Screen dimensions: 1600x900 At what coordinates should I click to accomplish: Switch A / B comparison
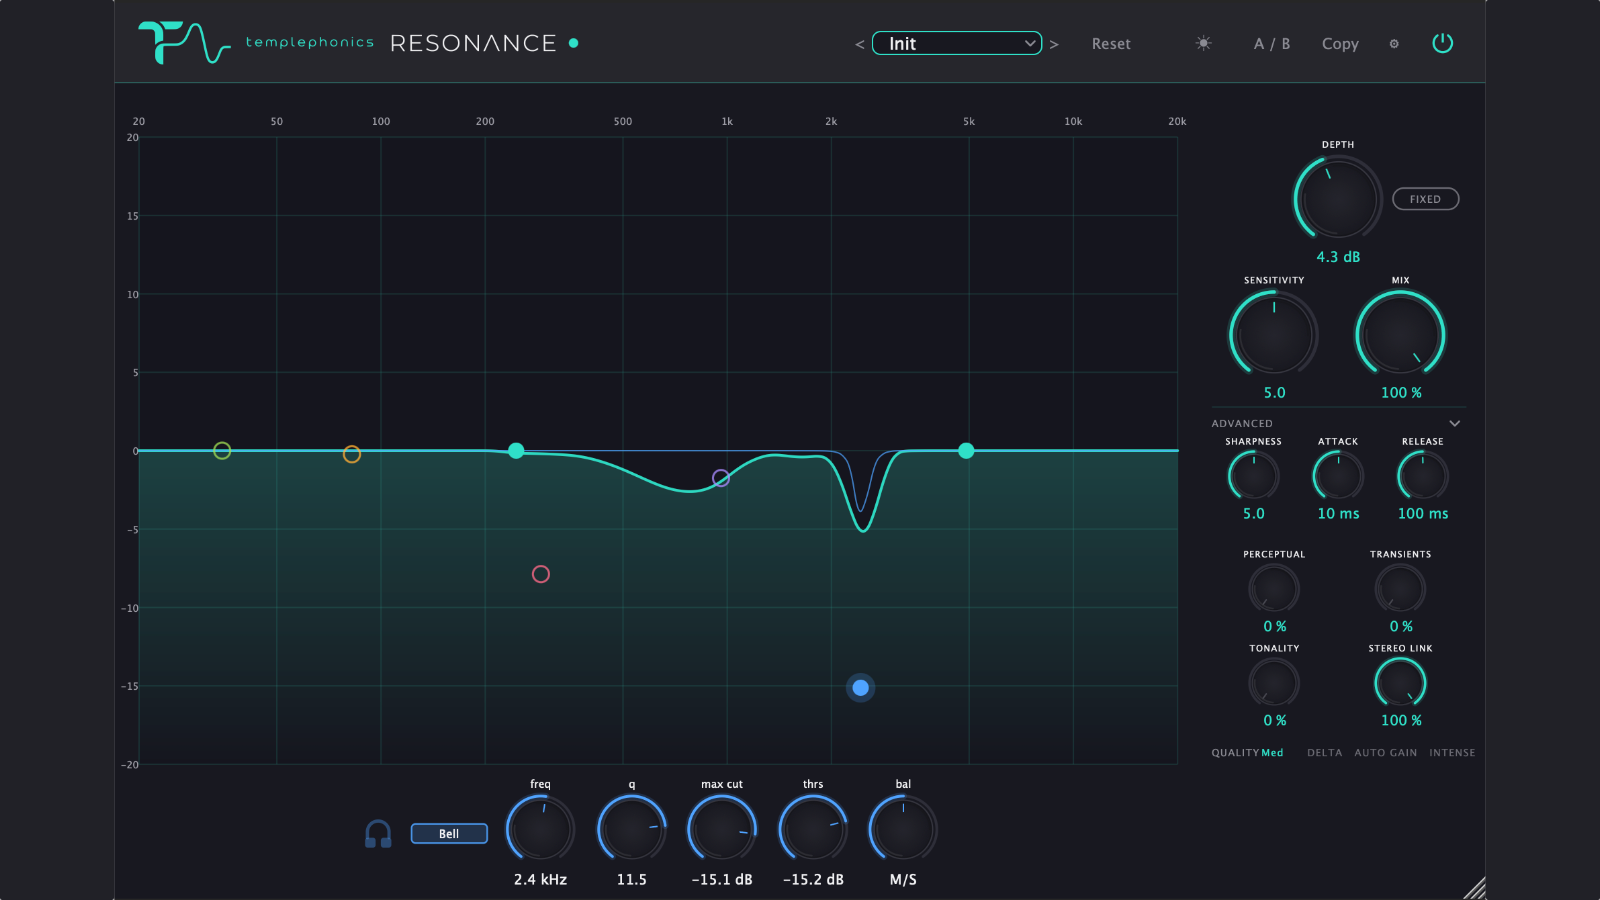[1272, 44]
